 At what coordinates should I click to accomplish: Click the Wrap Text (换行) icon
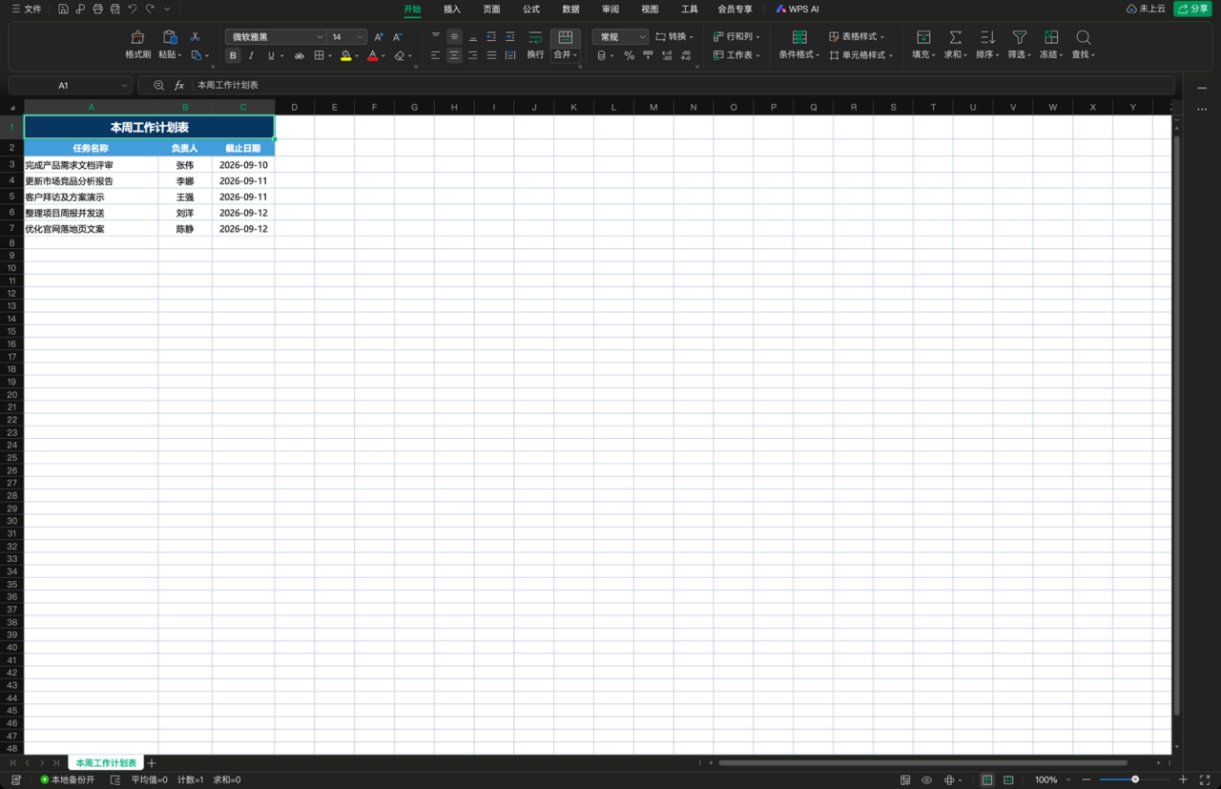pos(535,38)
